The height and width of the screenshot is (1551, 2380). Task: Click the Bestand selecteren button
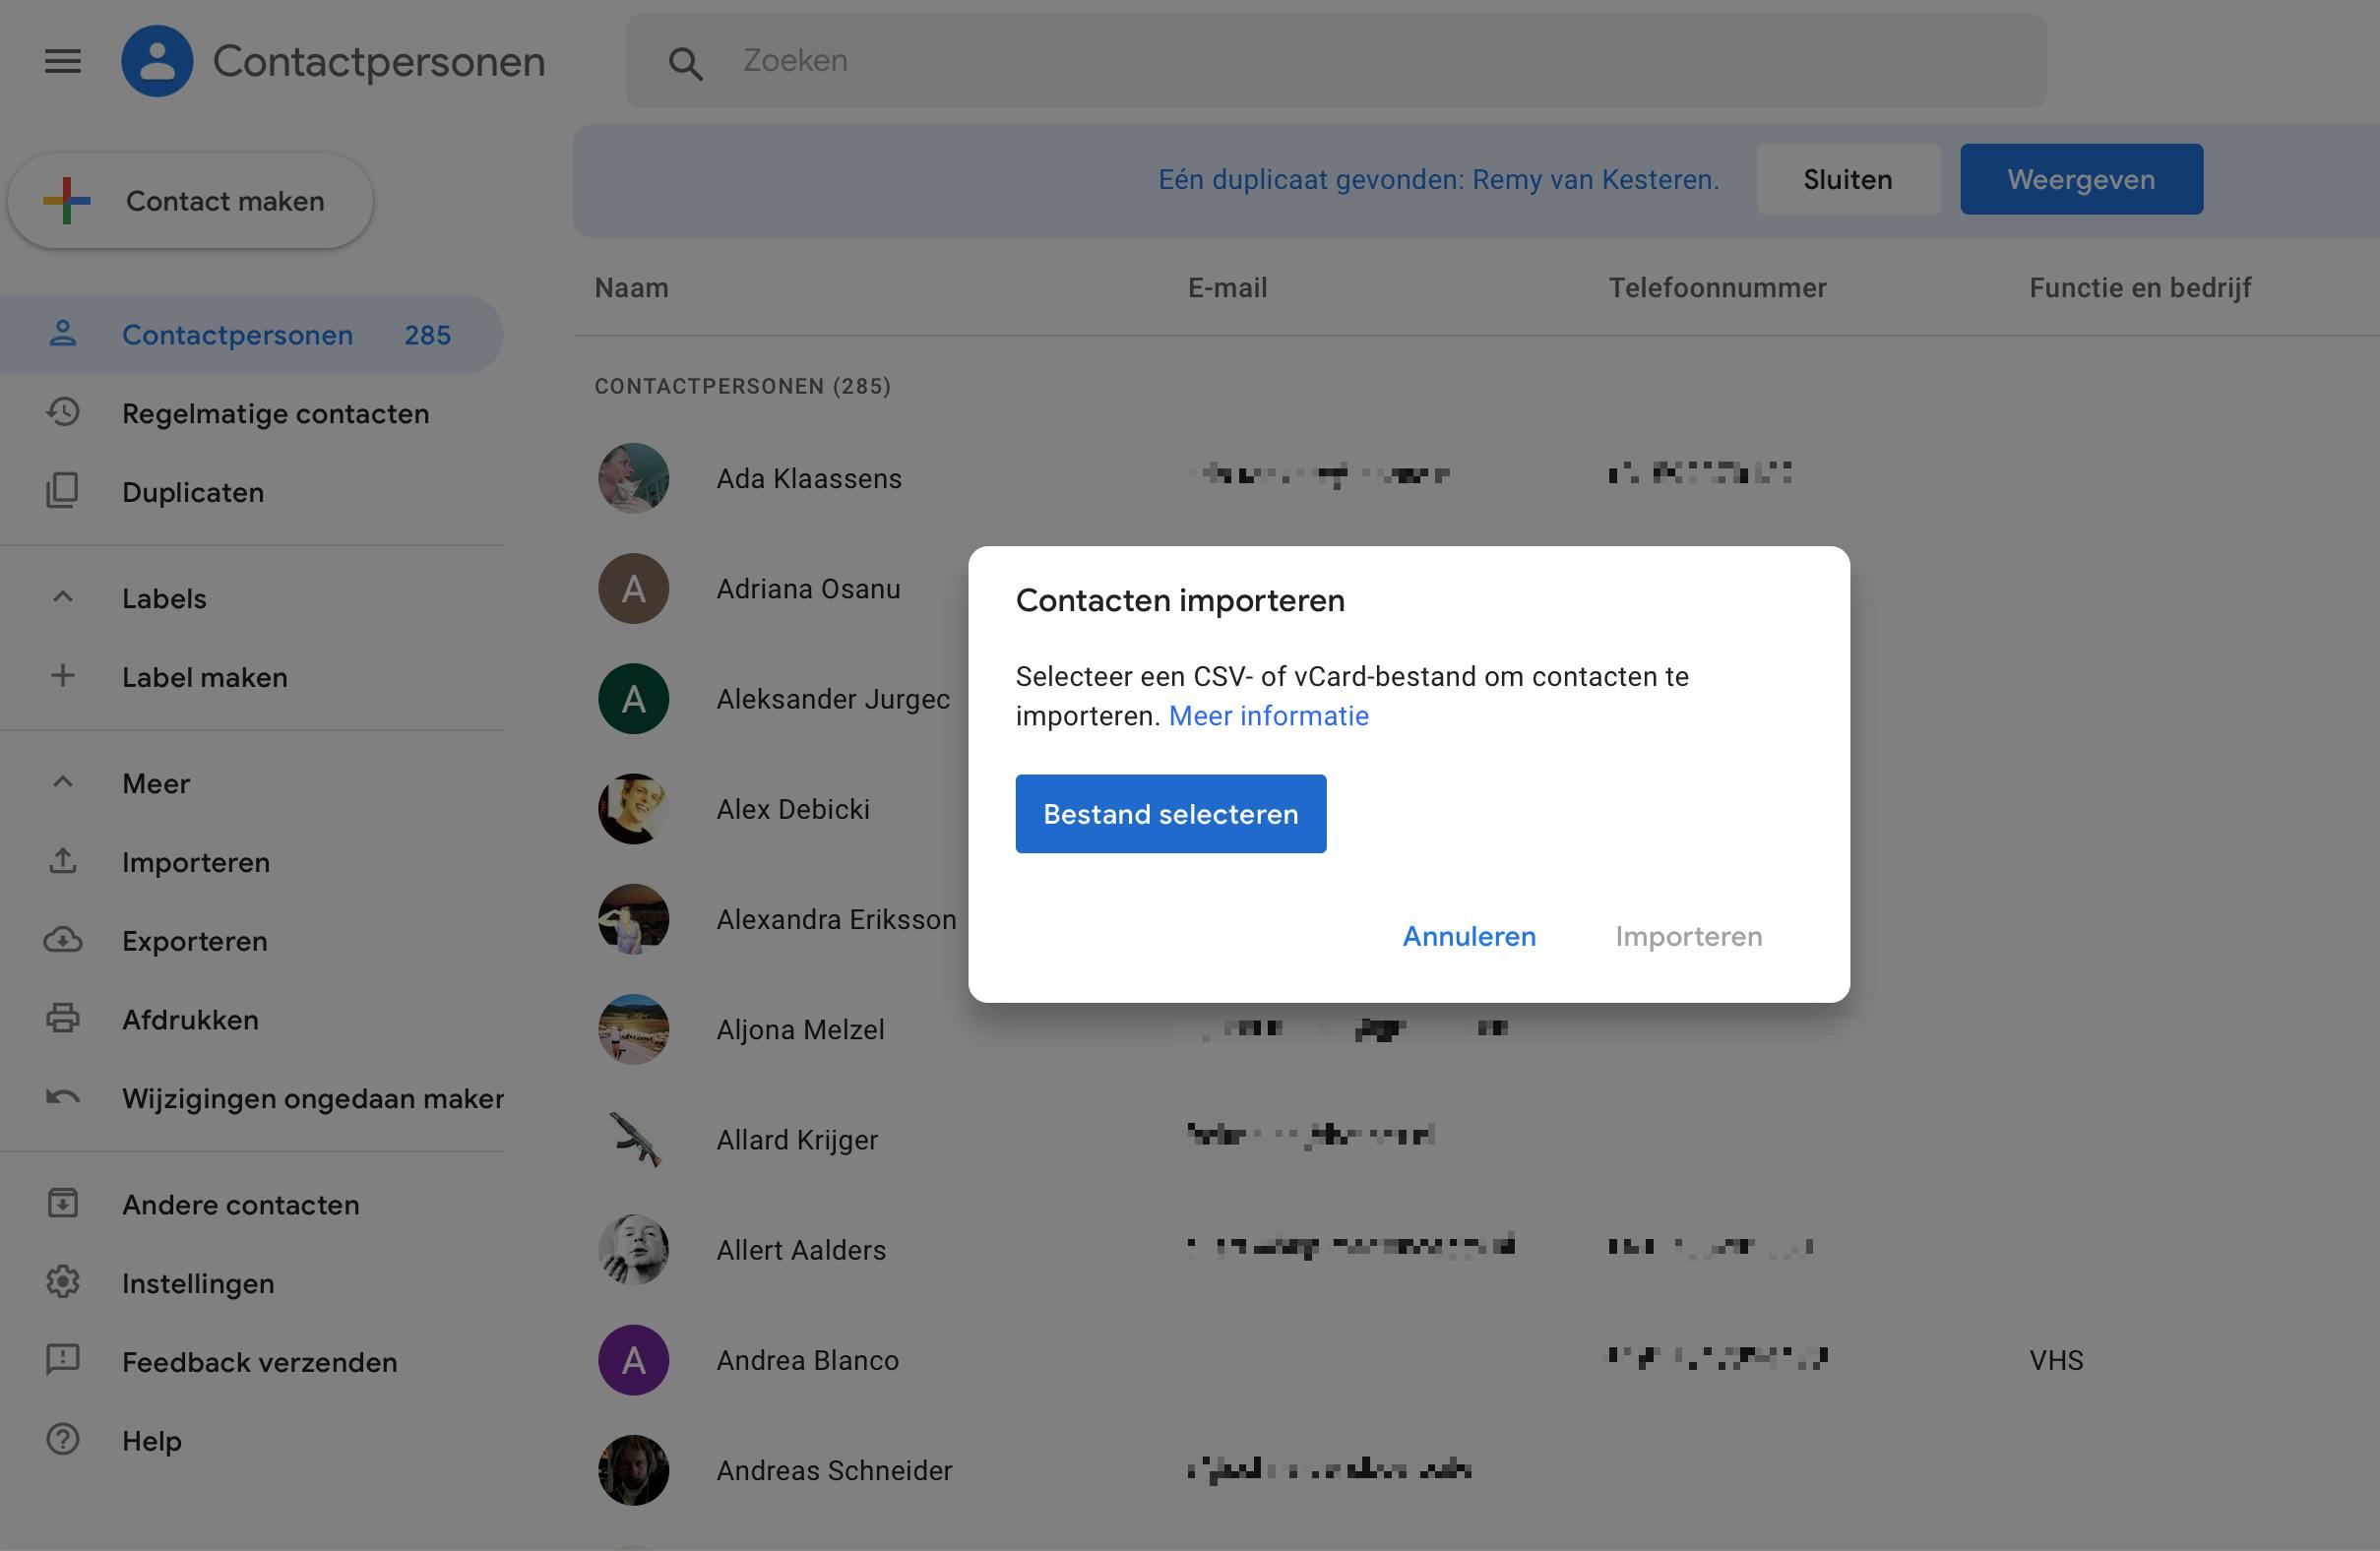[x=1170, y=814]
